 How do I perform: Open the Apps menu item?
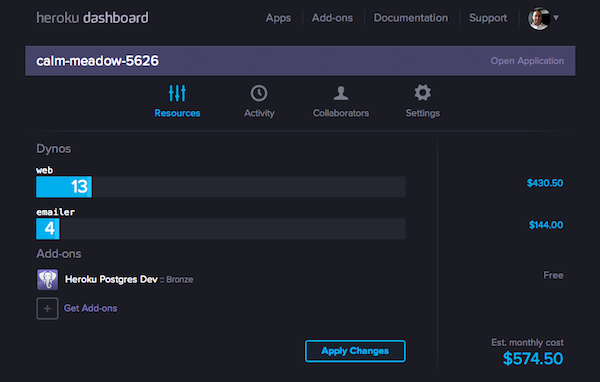pyautogui.click(x=278, y=18)
